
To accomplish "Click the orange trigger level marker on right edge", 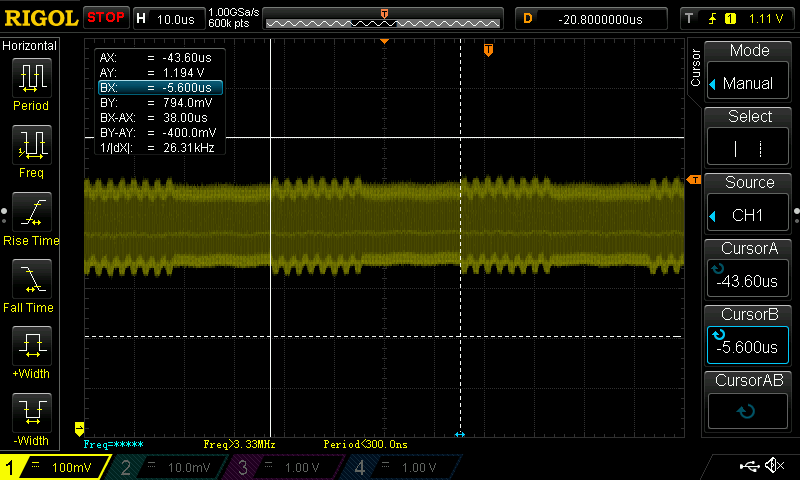I will point(694,180).
